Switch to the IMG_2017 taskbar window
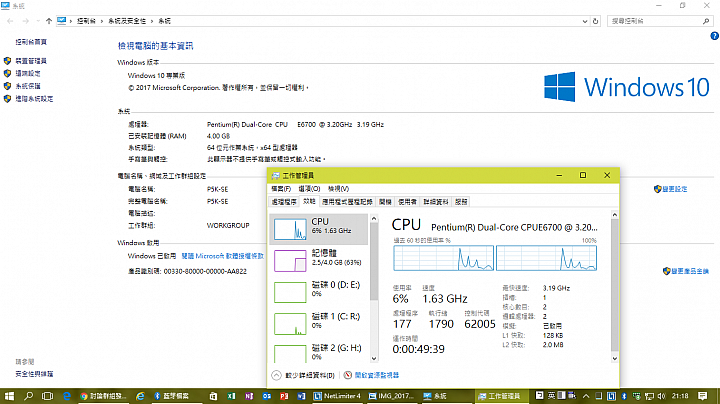Screen dimensions: 720x404 pos(392,396)
